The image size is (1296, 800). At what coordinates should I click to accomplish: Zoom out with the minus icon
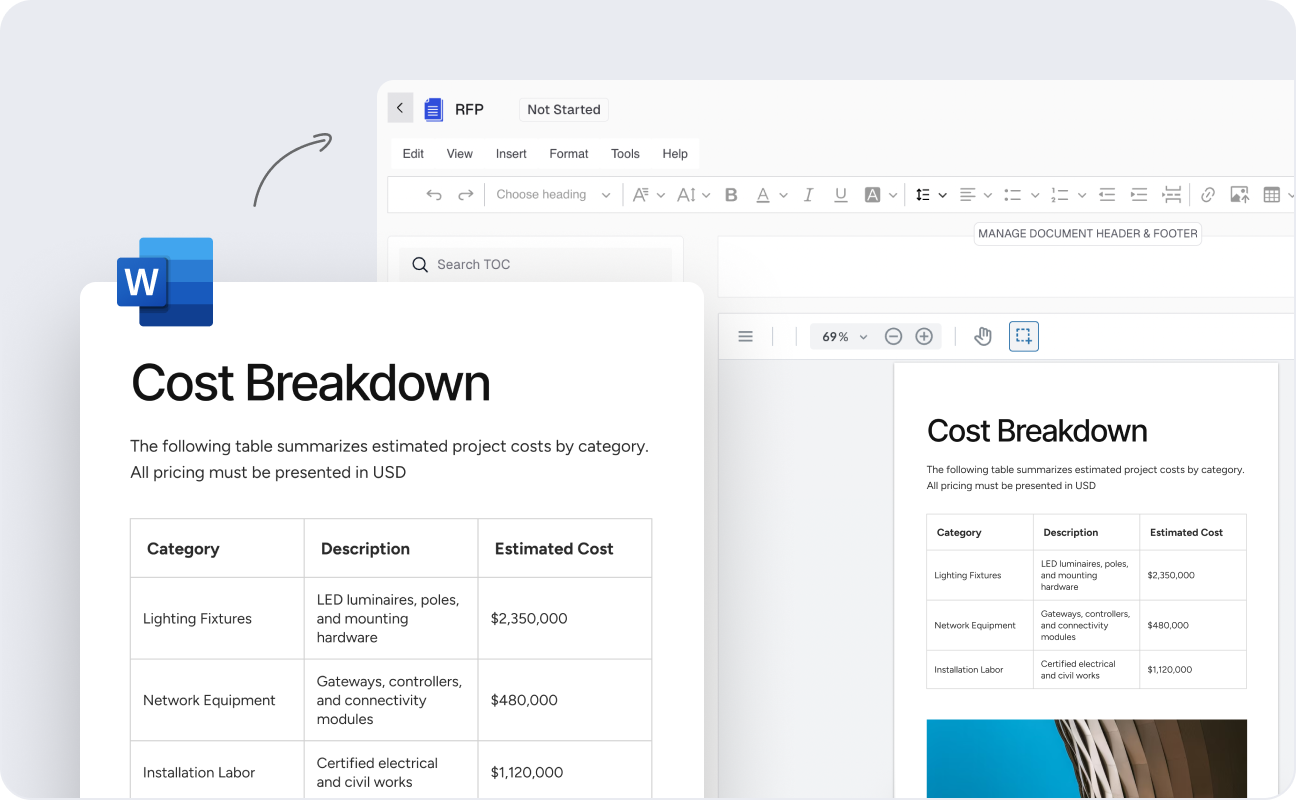click(x=893, y=337)
